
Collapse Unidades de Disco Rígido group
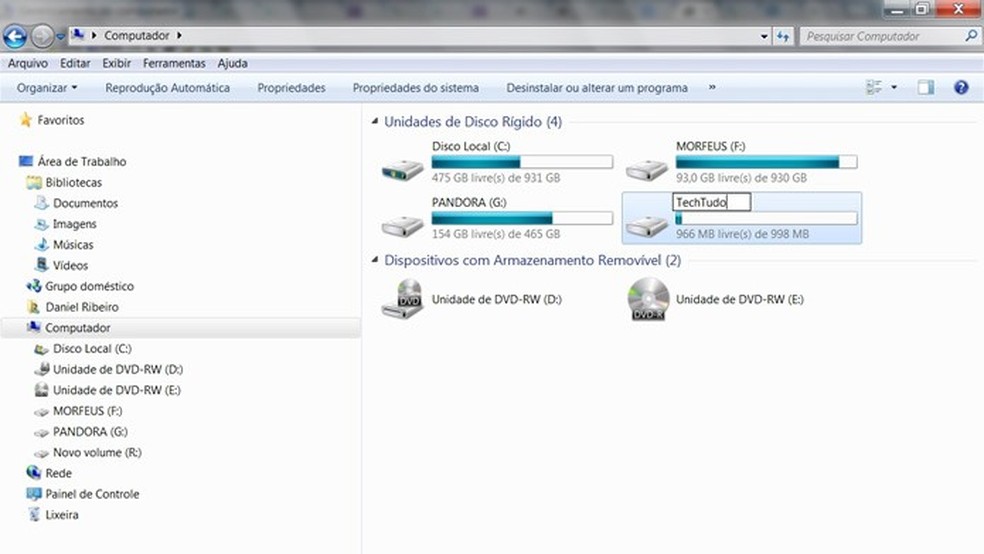(x=375, y=121)
